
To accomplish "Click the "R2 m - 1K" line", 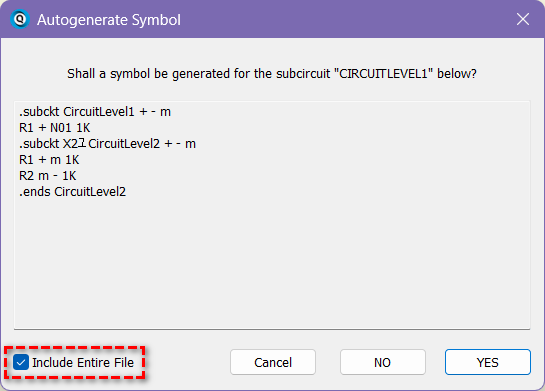I will coord(48,176).
